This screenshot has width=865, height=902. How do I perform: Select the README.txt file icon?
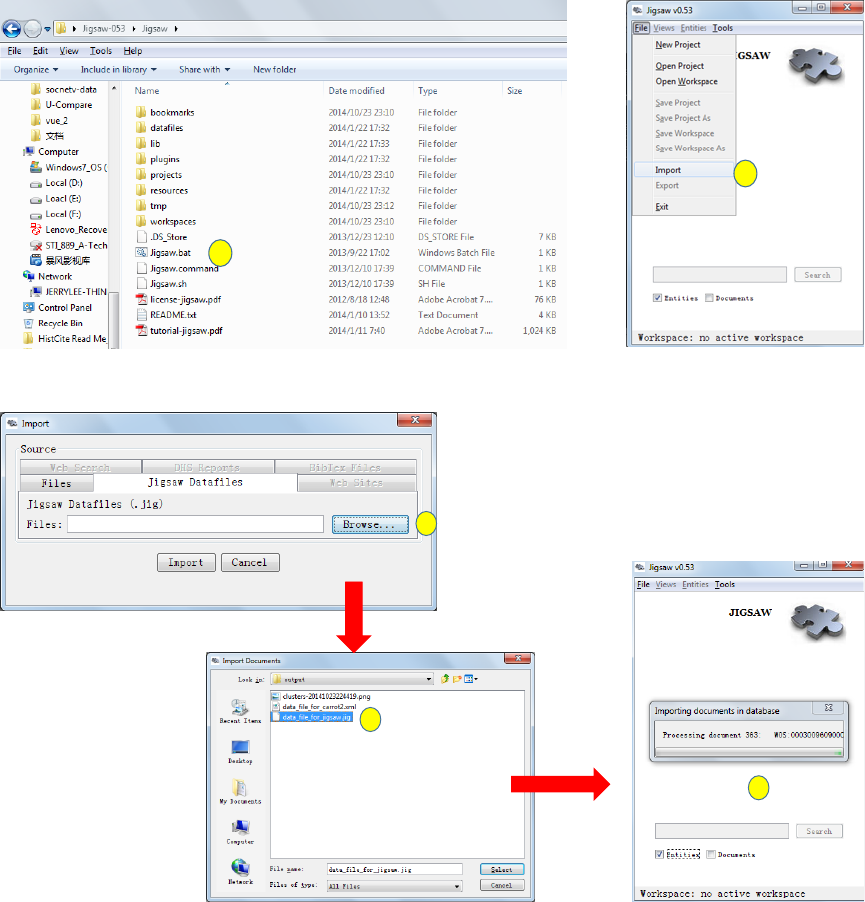point(141,315)
